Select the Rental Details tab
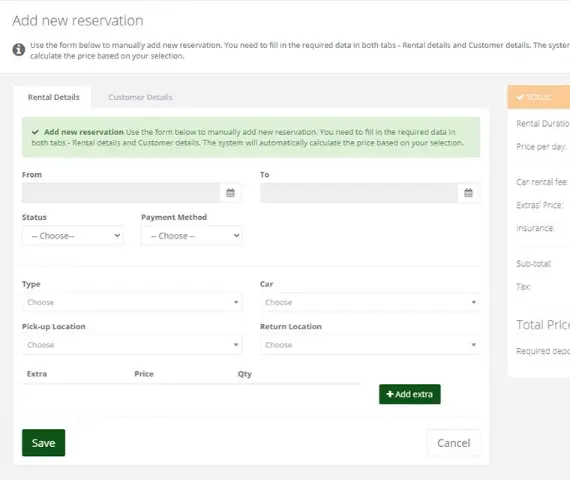This screenshot has height=480, width=570. click(x=53, y=97)
